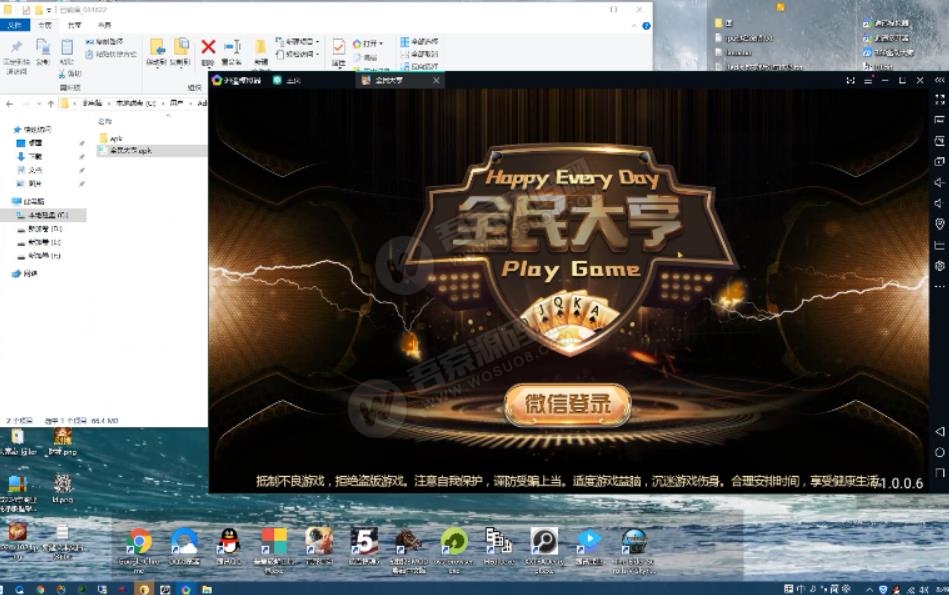Switch to the 全民大亨 emulator tab
949x595 pixels.
pos(389,80)
